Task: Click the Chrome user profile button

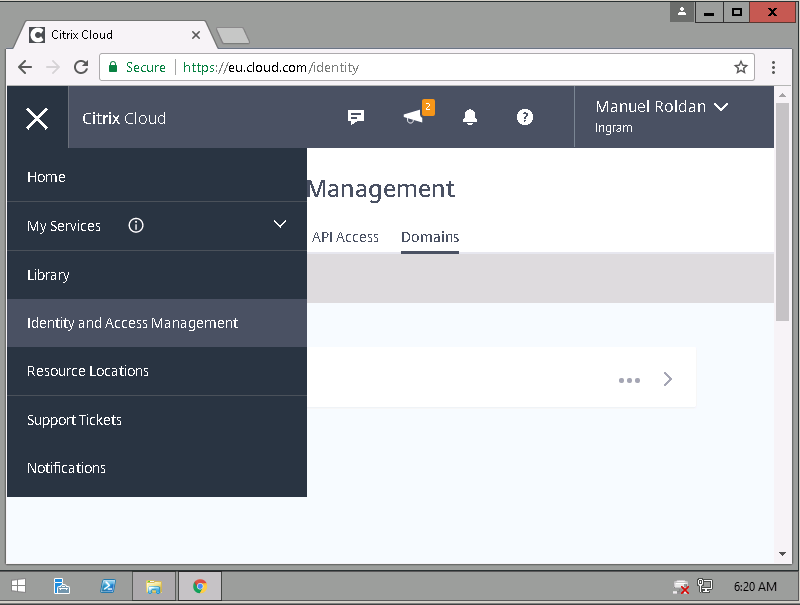Action: pyautogui.click(x=682, y=12)
